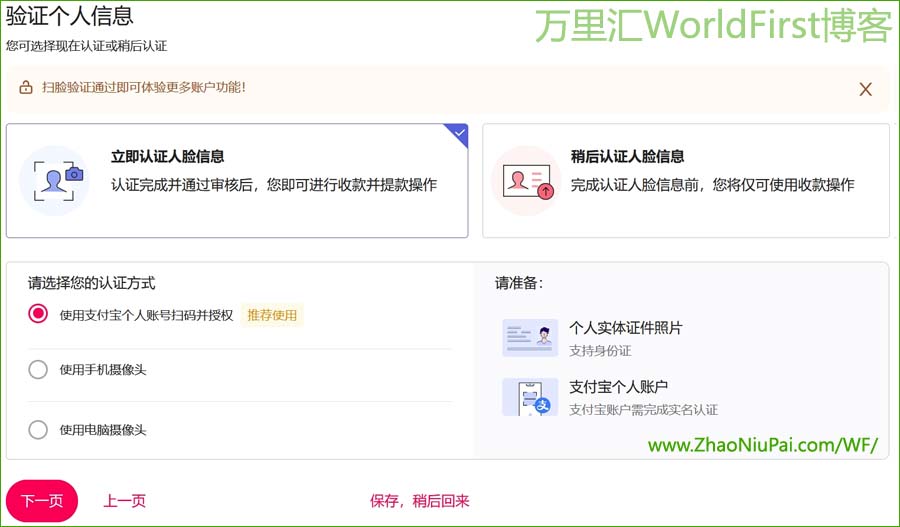Click the Alipay personal account icon

pos(530,397)
